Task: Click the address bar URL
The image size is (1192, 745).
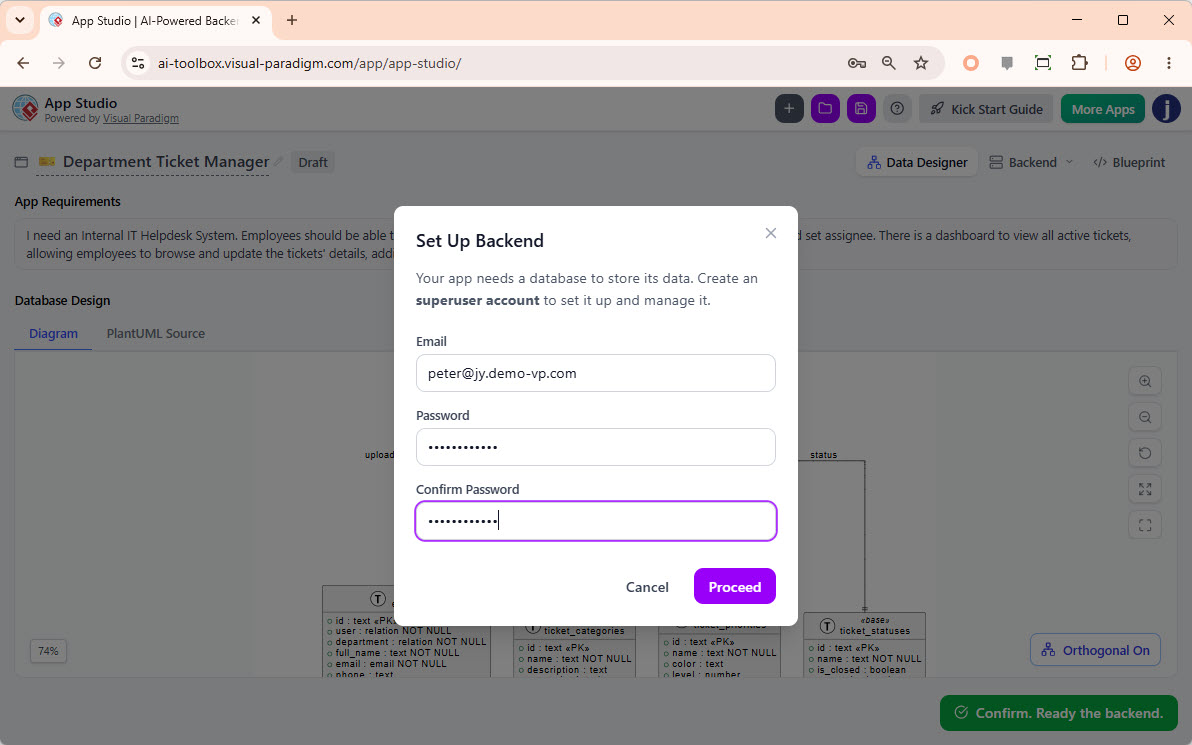Action: click(309, 63)
